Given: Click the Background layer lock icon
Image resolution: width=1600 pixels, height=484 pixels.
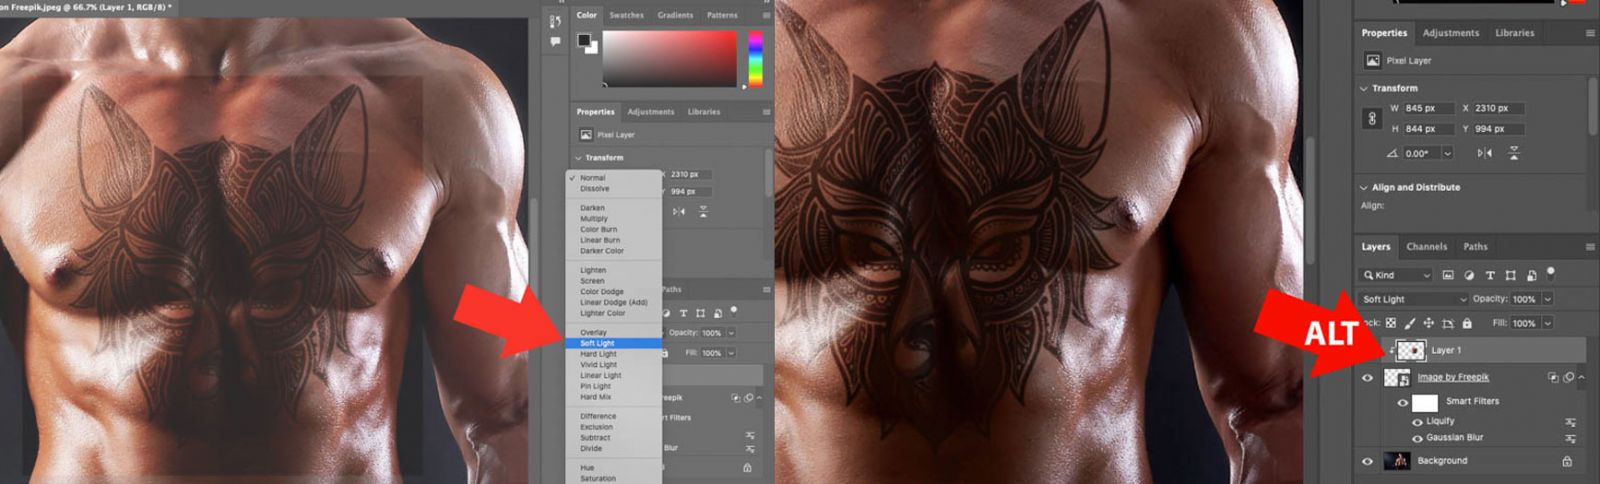Looking at the screenshot, I should 1567,461.
